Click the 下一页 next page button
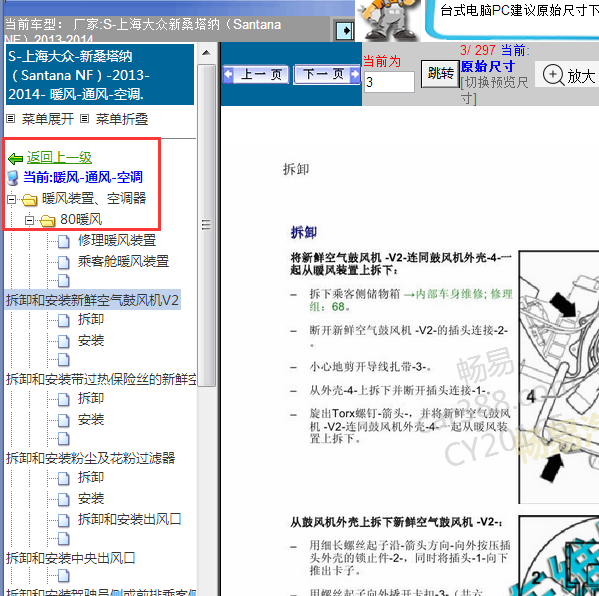 point(327,74)
